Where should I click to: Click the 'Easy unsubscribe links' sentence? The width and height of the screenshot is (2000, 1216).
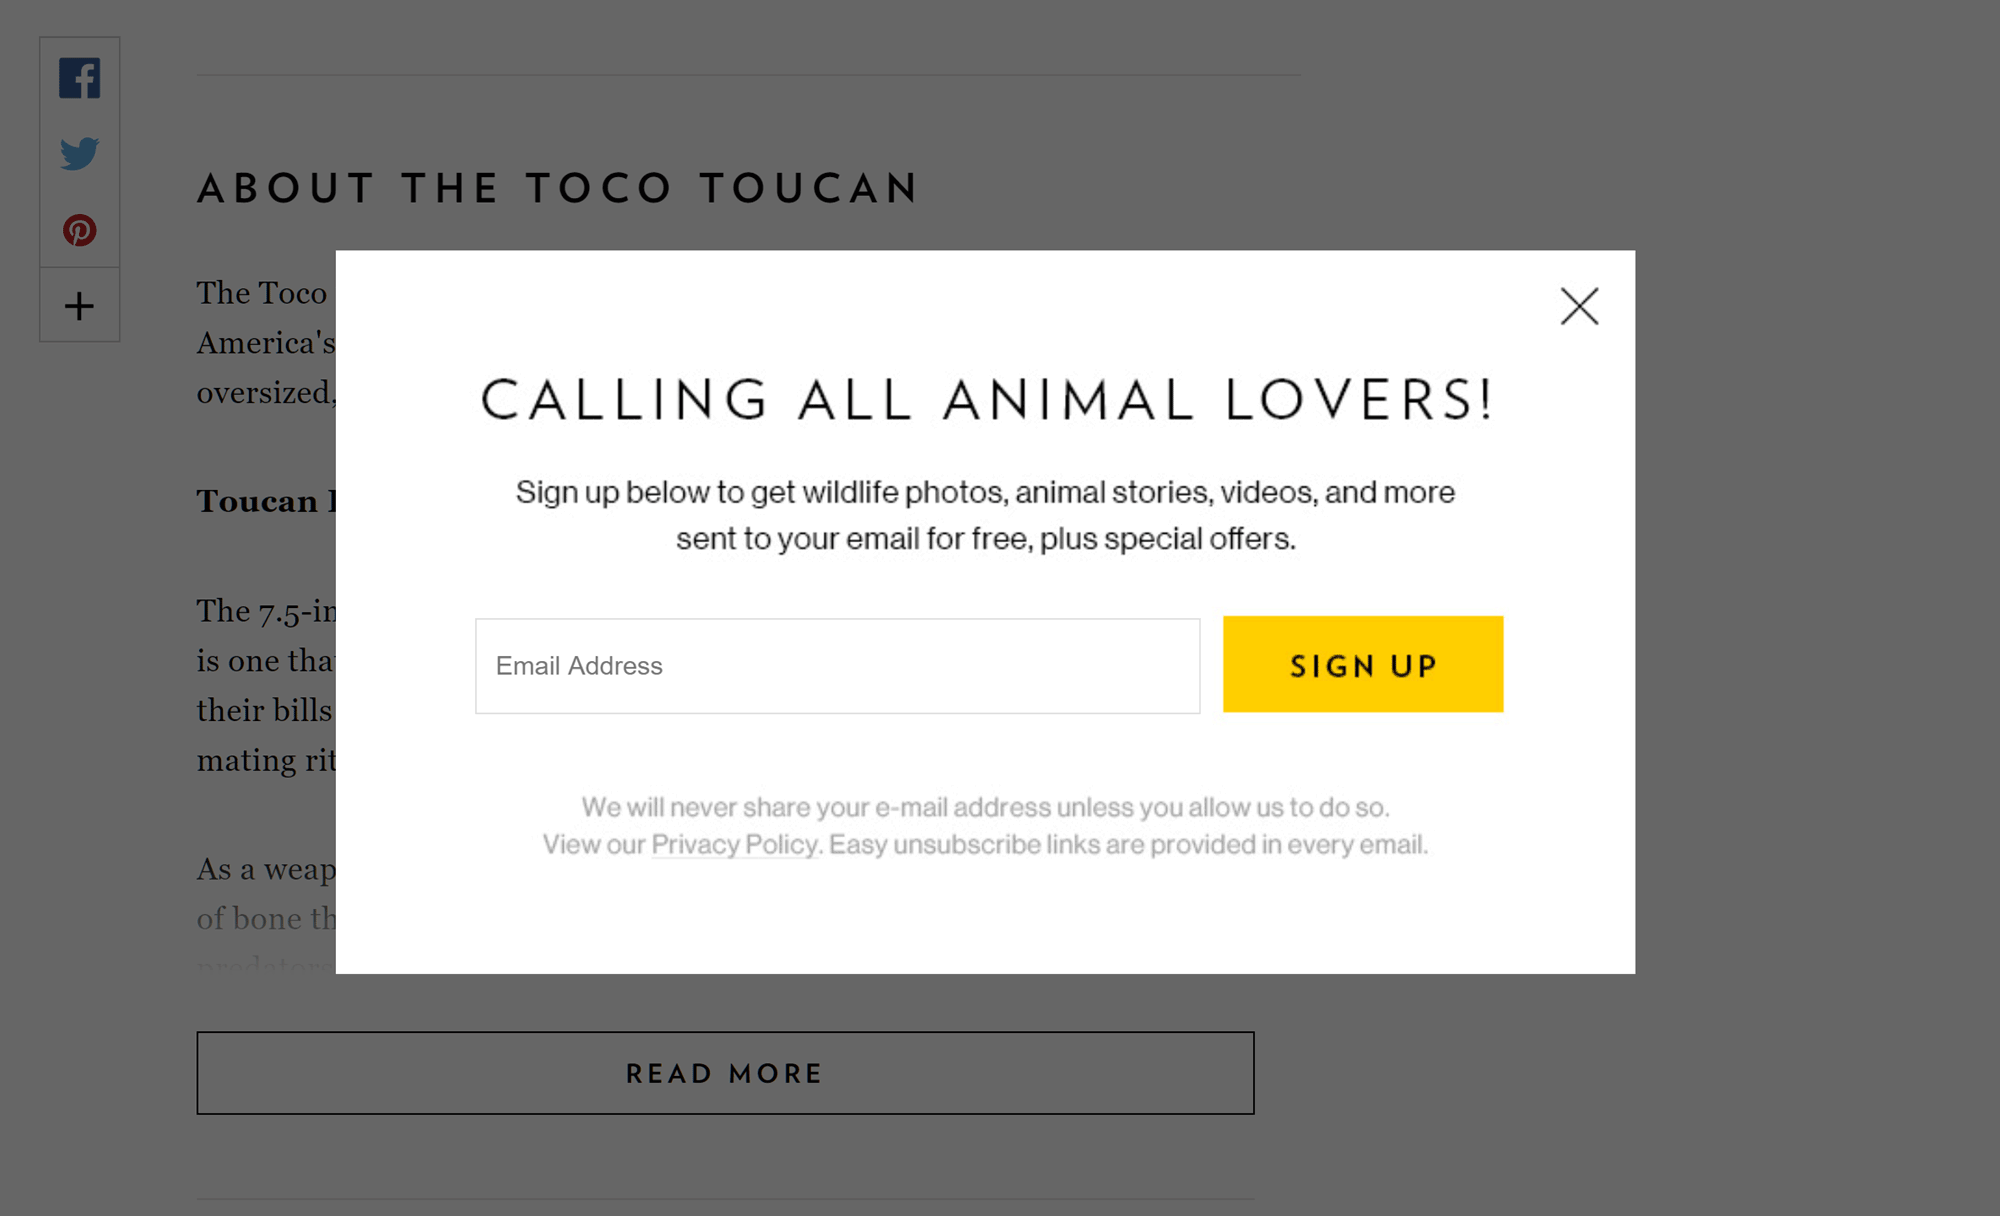(1128, 845)
